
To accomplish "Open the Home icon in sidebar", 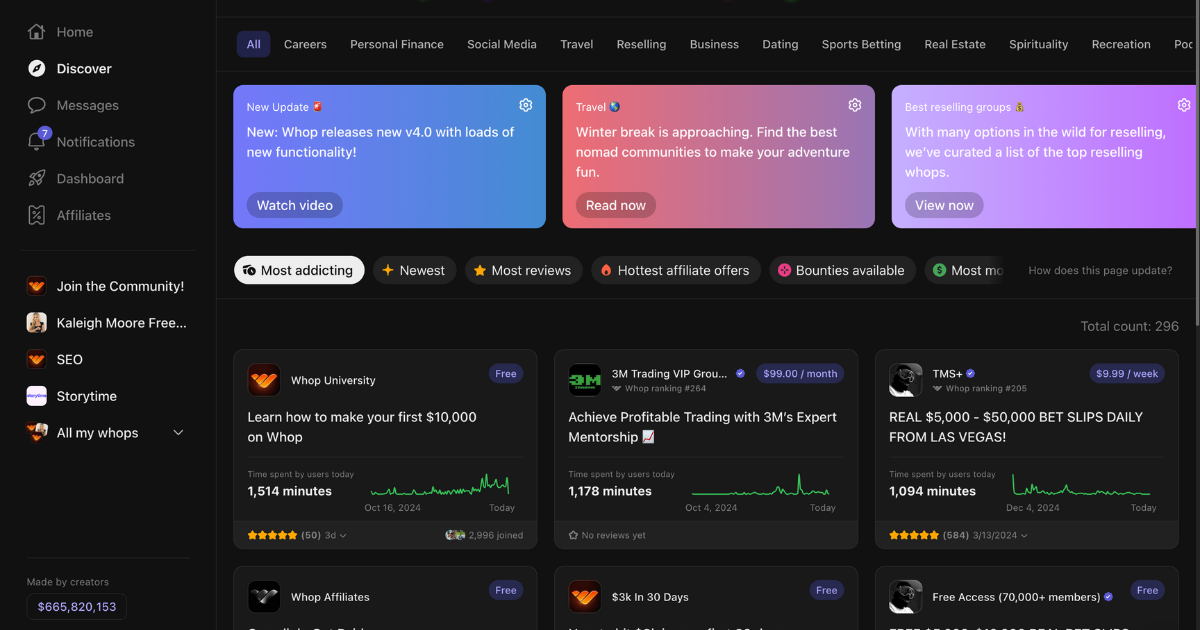I will tap(37, 32).
